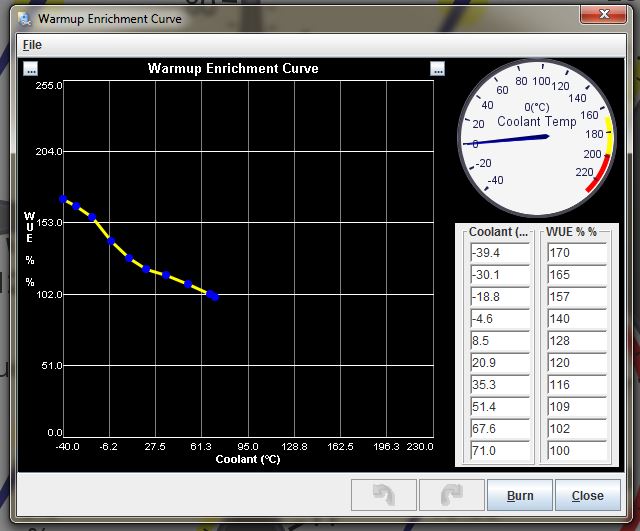The height and width of the screenshot is (531, 640).
Task: Click the WUE cell with value 170
Action: point(575,253)
